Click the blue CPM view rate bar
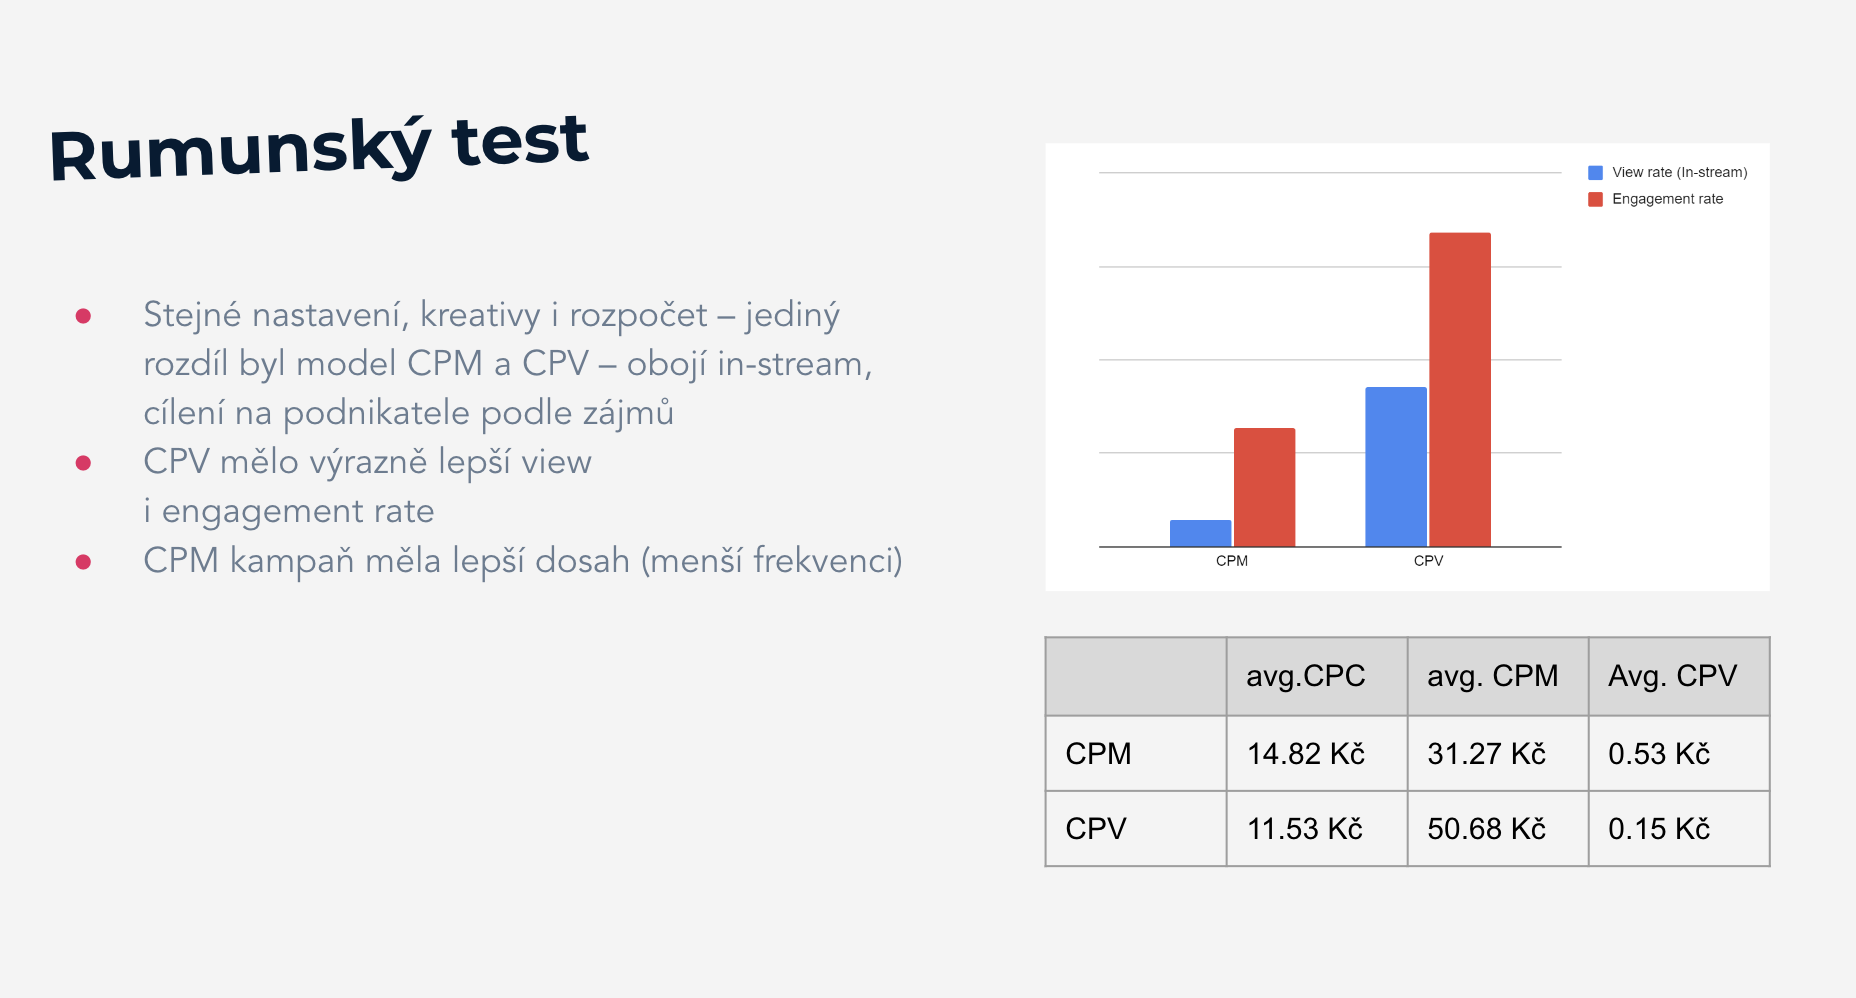Viewport: 1856px width, 998px height. coord(1200,533)
